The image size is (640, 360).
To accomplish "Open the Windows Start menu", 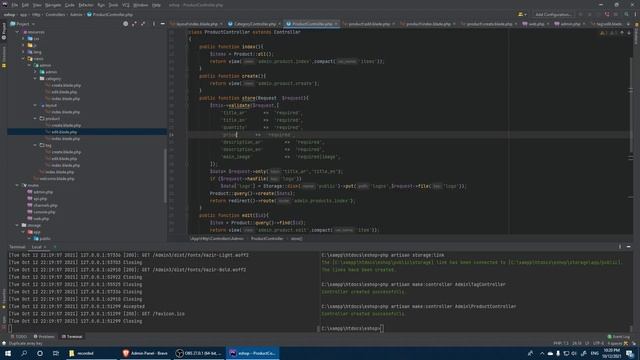I will [x=8, y=353].
